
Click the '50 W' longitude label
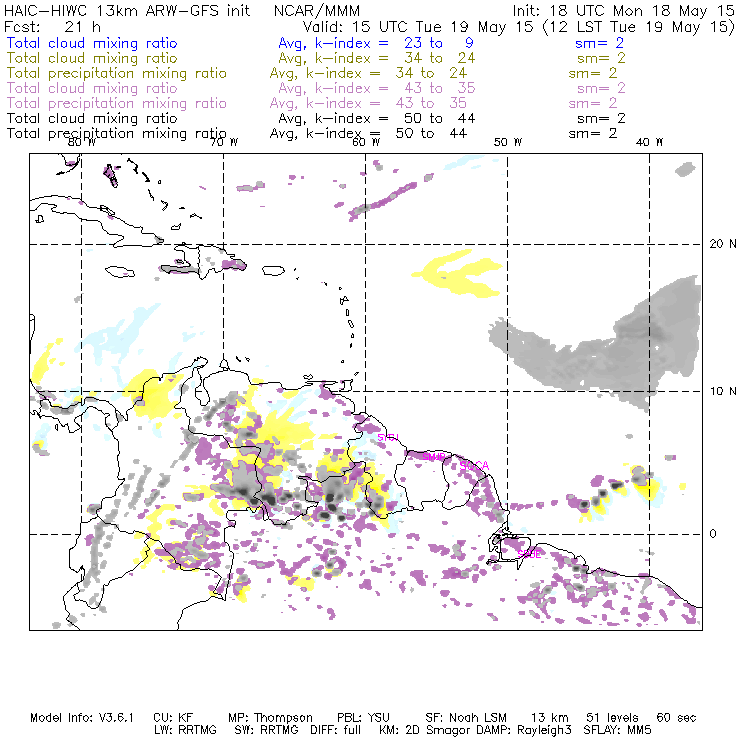coord(508,142)
